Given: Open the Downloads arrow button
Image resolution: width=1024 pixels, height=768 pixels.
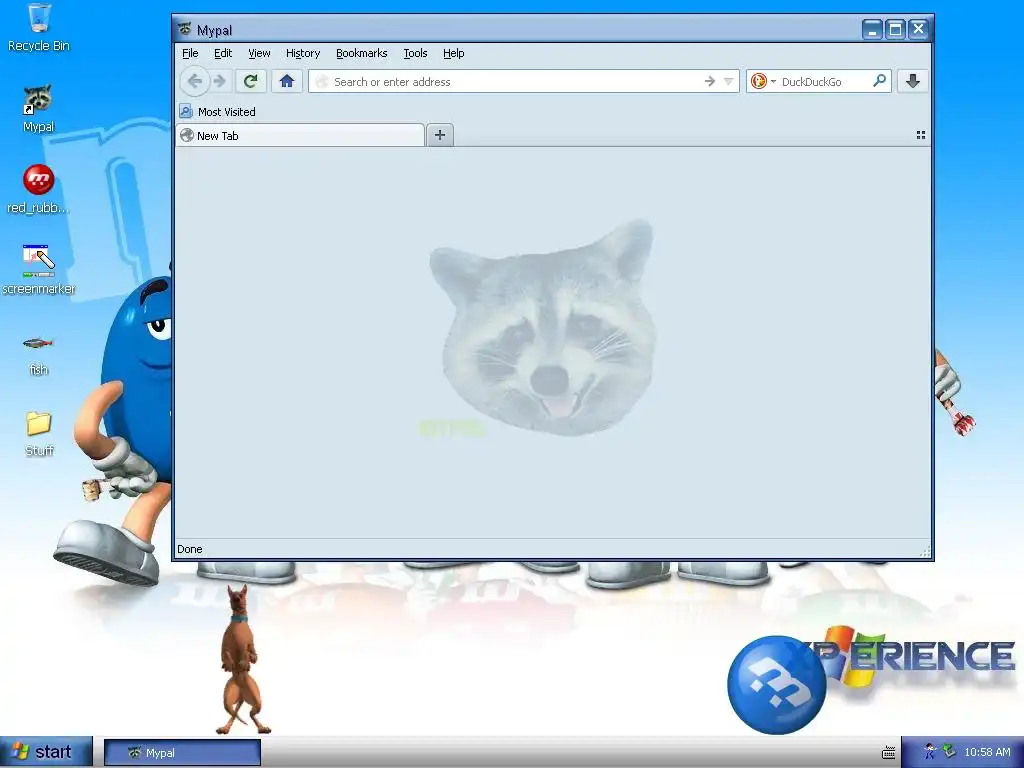Looking at the screenshot, I should click(x=913, y=82).
